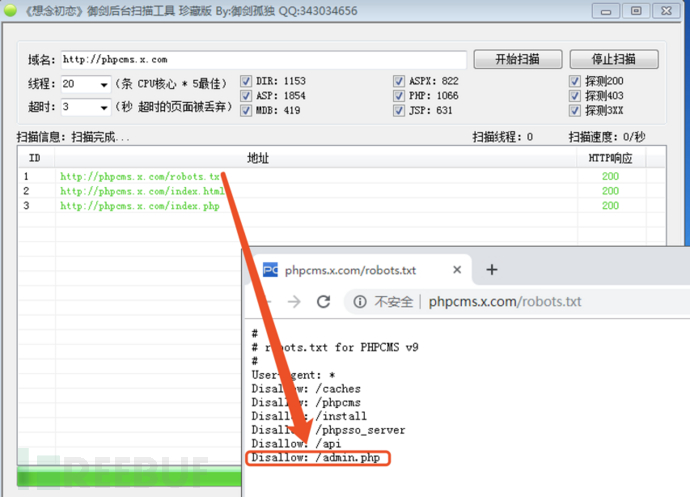The width and height of the screenshot is (690, 497).
Task: Click the 扫描速度: 0/秒 status text
Action: (x=607, y=137)
